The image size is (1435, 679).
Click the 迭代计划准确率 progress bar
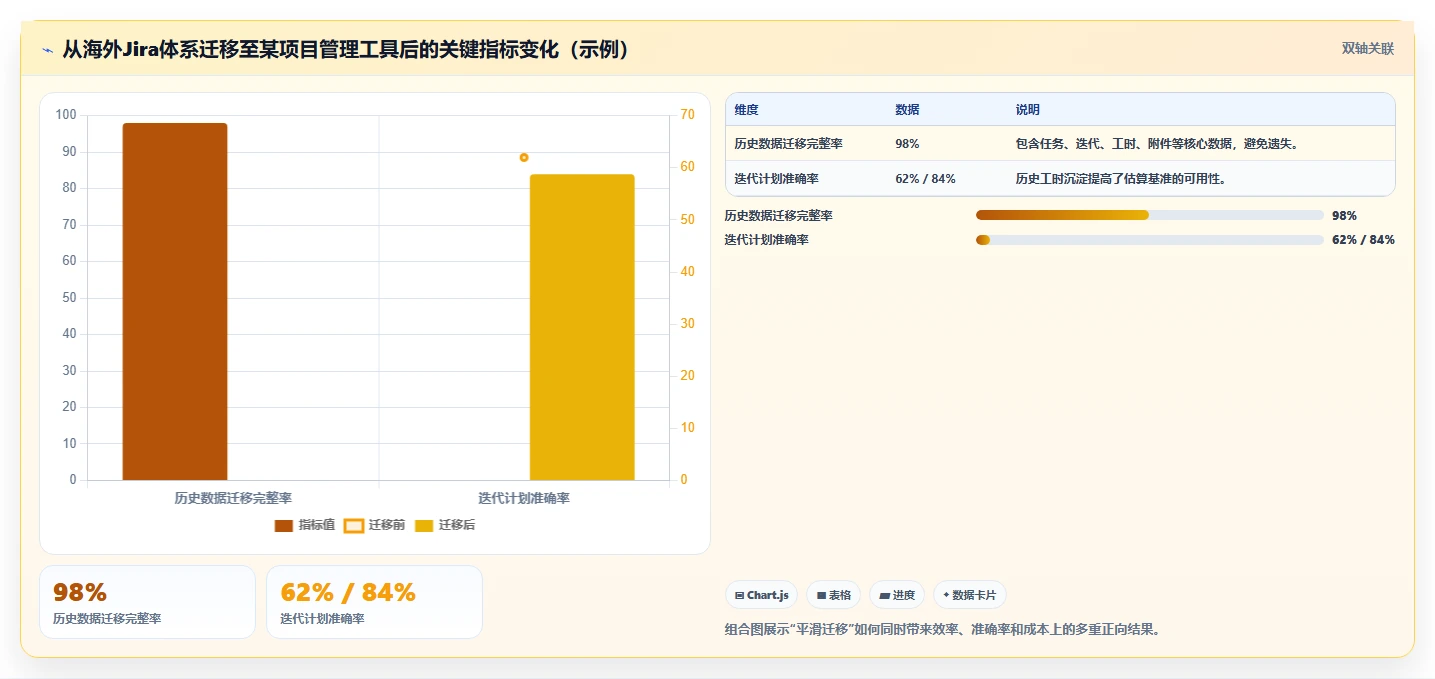coord(1149,240)
